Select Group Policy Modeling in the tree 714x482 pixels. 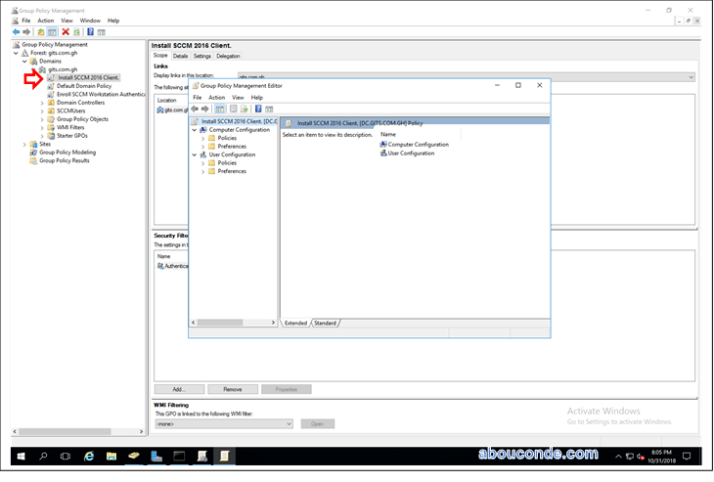point(67,152)
